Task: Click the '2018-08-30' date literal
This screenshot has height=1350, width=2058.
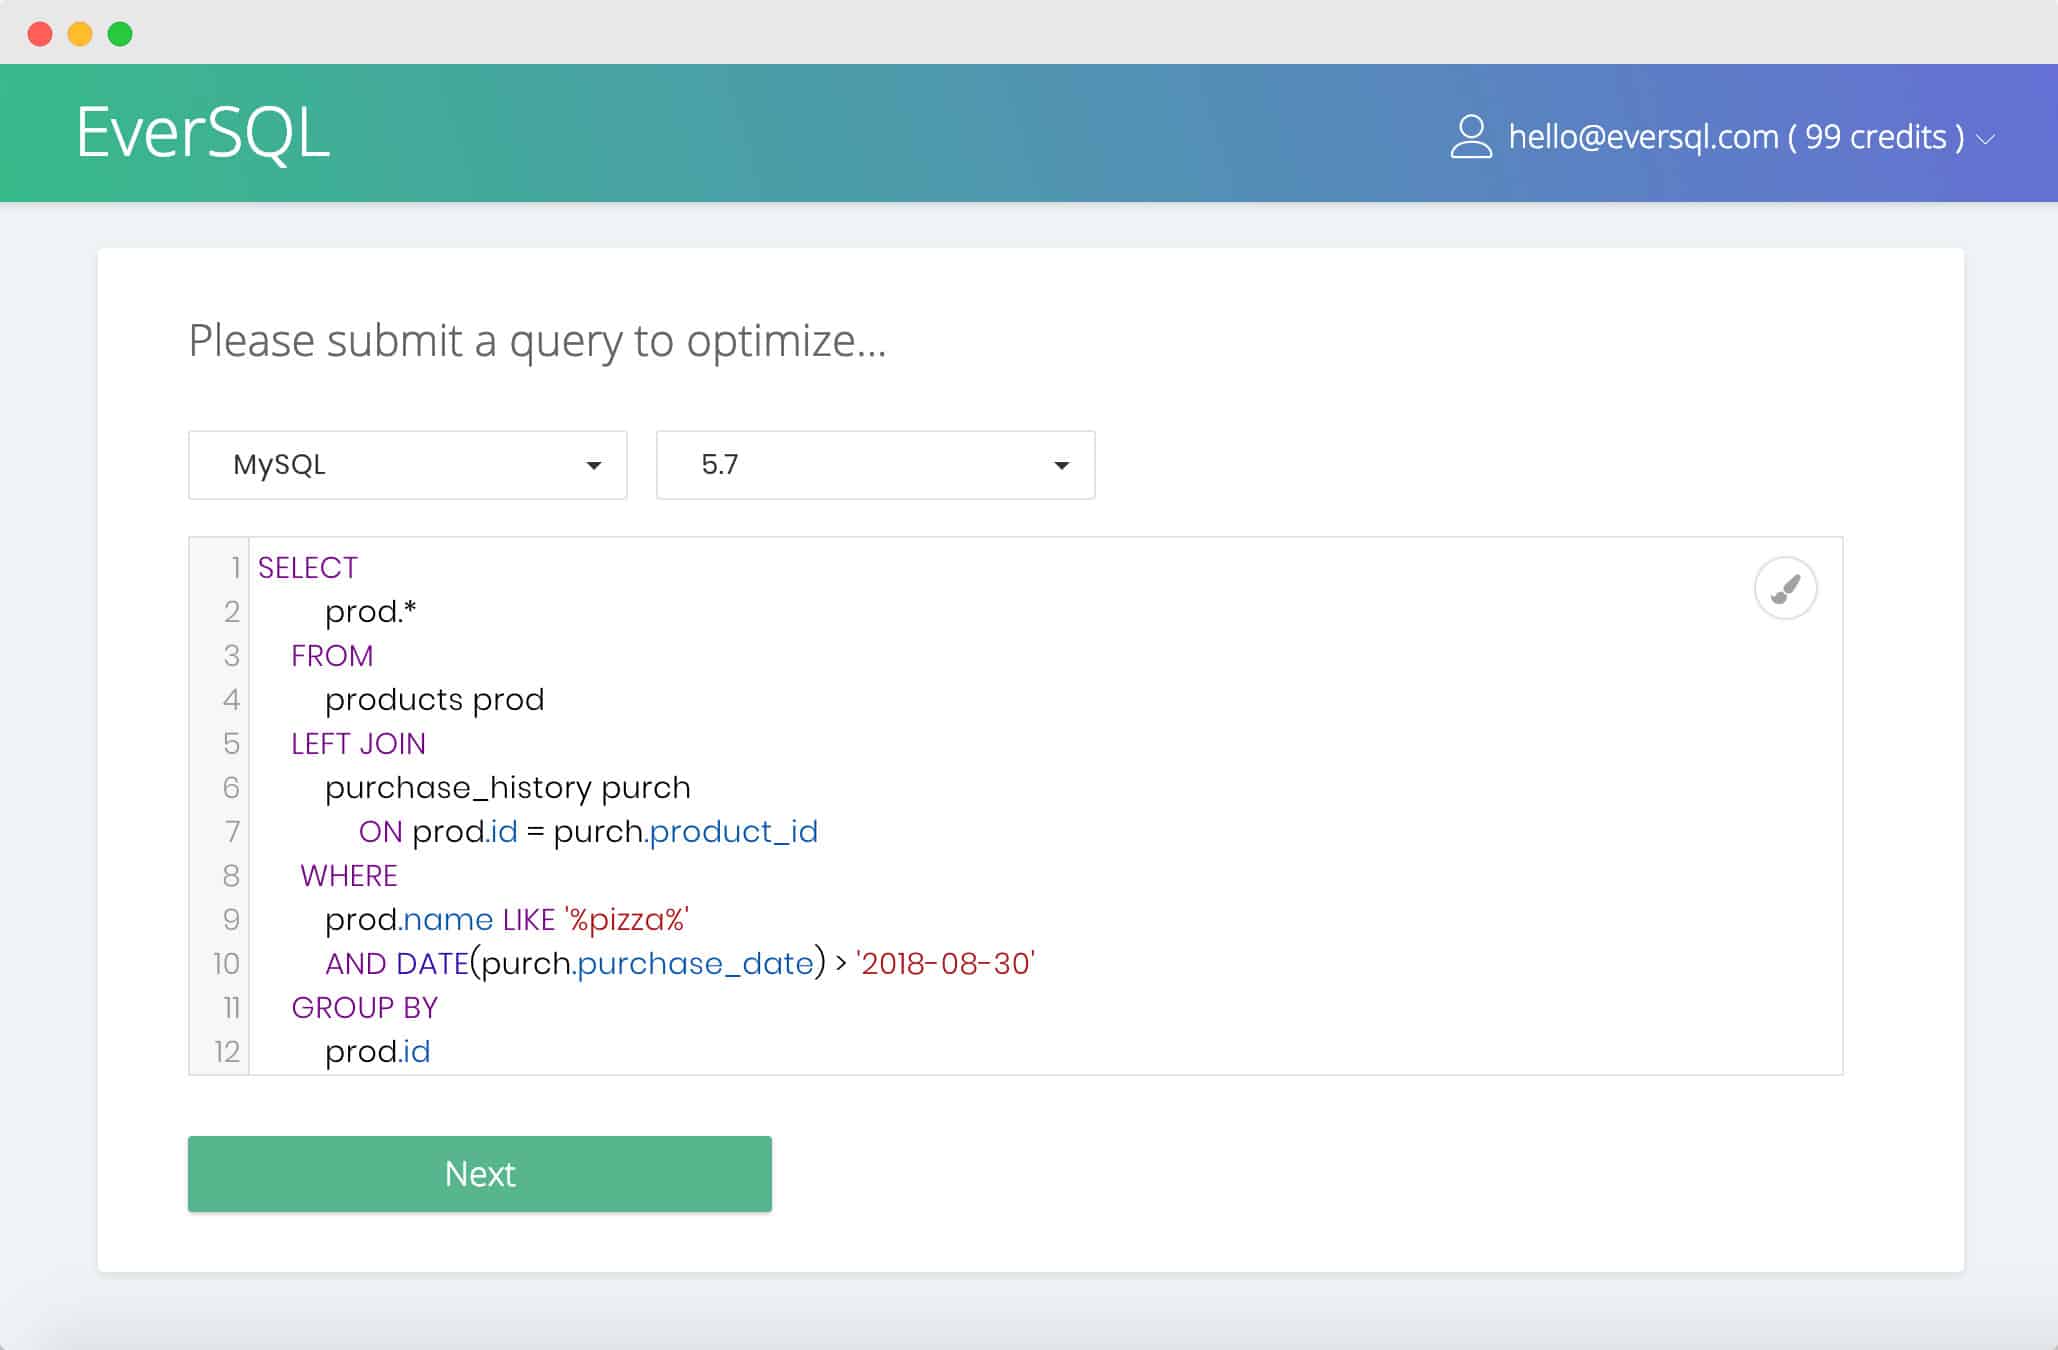Action: 946,964
